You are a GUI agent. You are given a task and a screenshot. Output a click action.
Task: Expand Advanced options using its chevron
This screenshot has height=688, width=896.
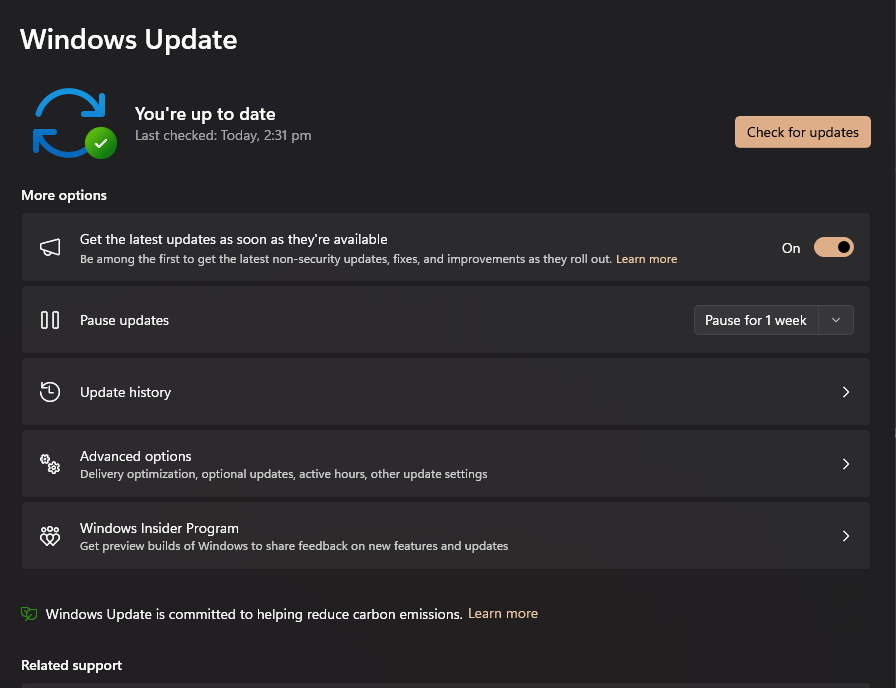click(846, 464)
